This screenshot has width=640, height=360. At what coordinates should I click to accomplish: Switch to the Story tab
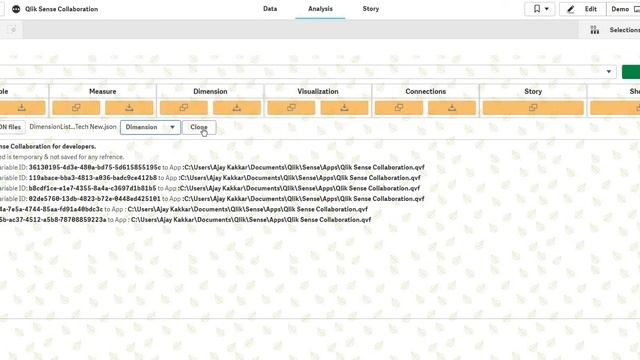(371, 9)
